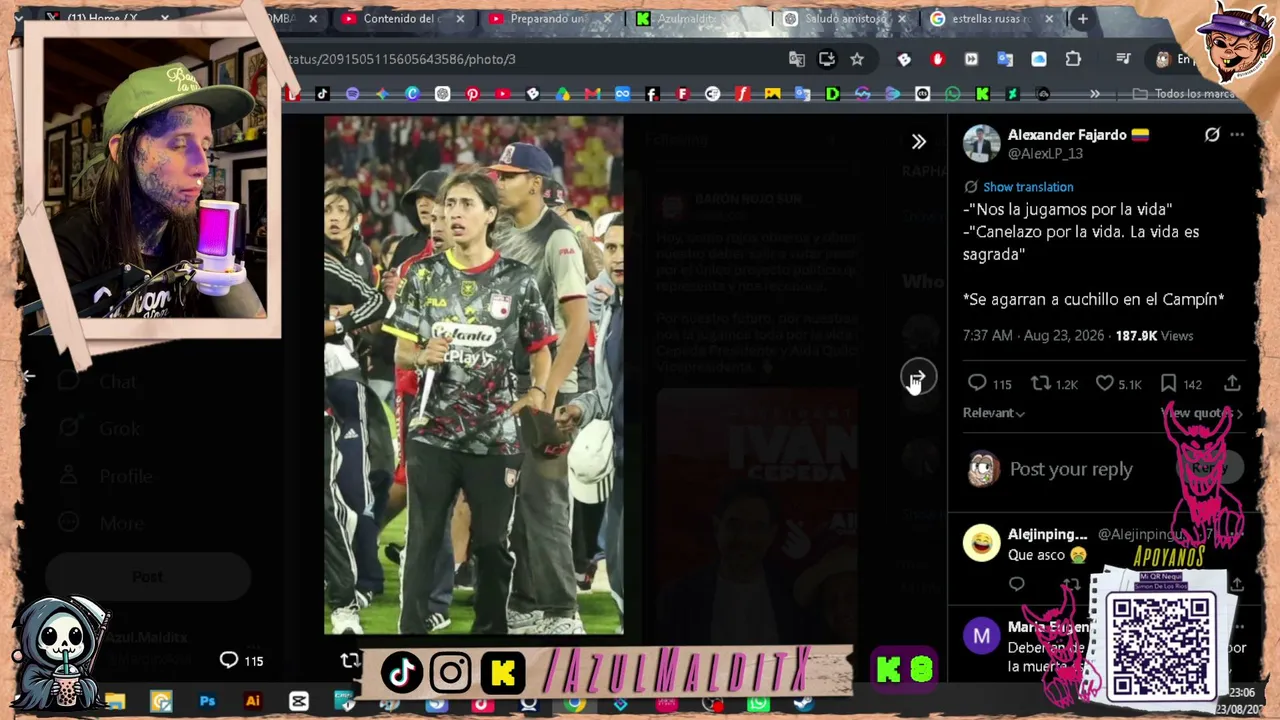Viewport: 1280px width, 720px height.
Task: Bookmark this page with the star icon
Action: point(857,59)
